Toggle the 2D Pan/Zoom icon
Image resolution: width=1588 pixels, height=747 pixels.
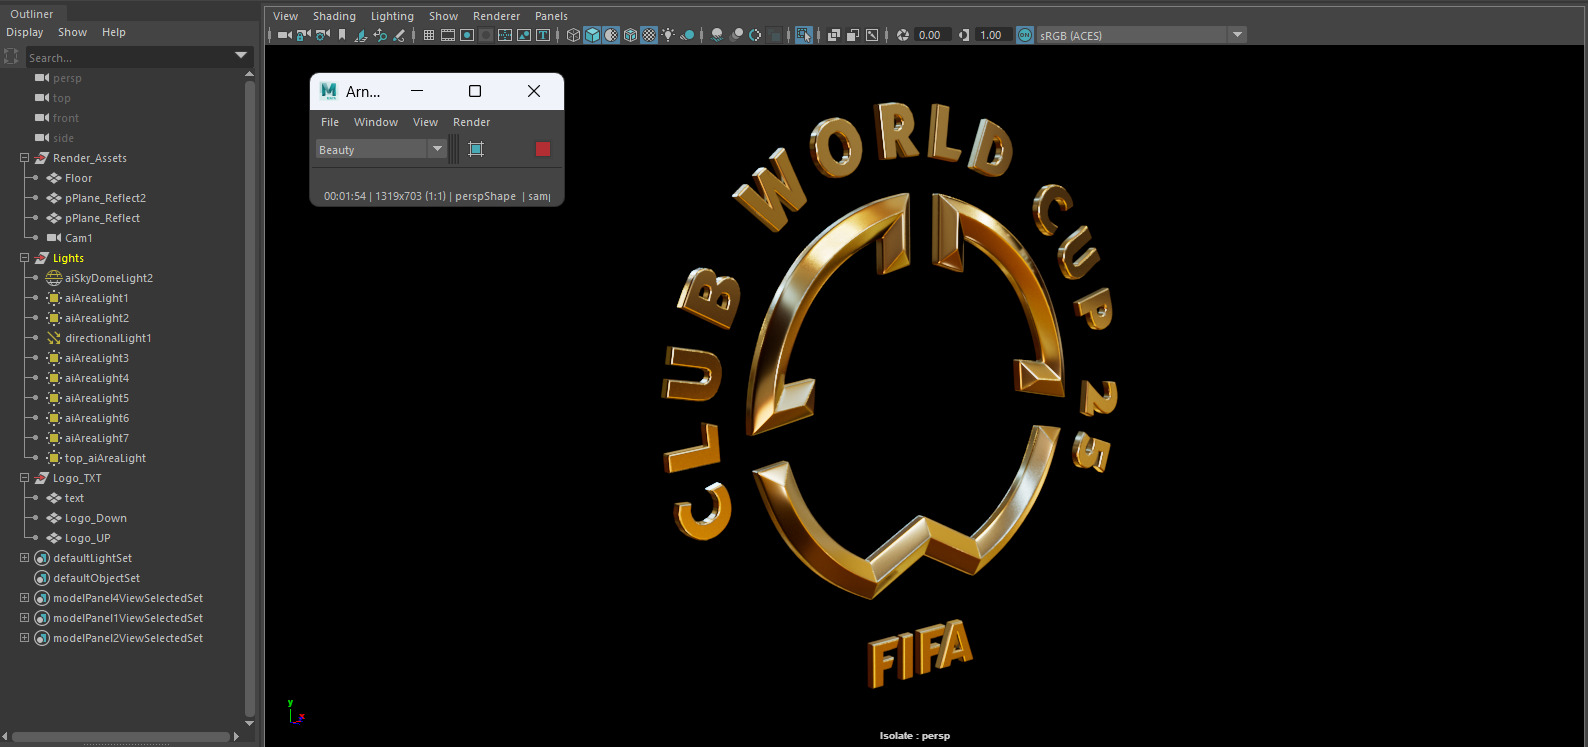point(380,35)
